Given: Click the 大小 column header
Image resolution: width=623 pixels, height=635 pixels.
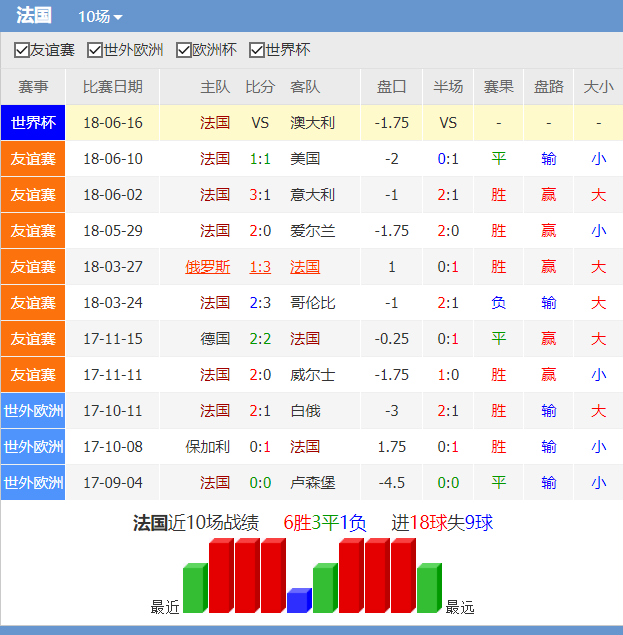Looking at the screenshot, I should pos(598,87).
